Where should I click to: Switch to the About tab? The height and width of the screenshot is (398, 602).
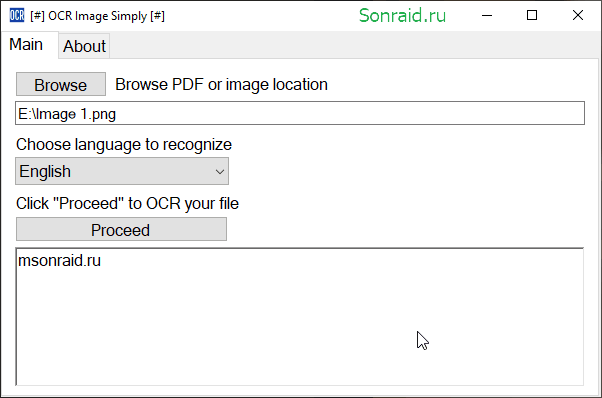84,46
